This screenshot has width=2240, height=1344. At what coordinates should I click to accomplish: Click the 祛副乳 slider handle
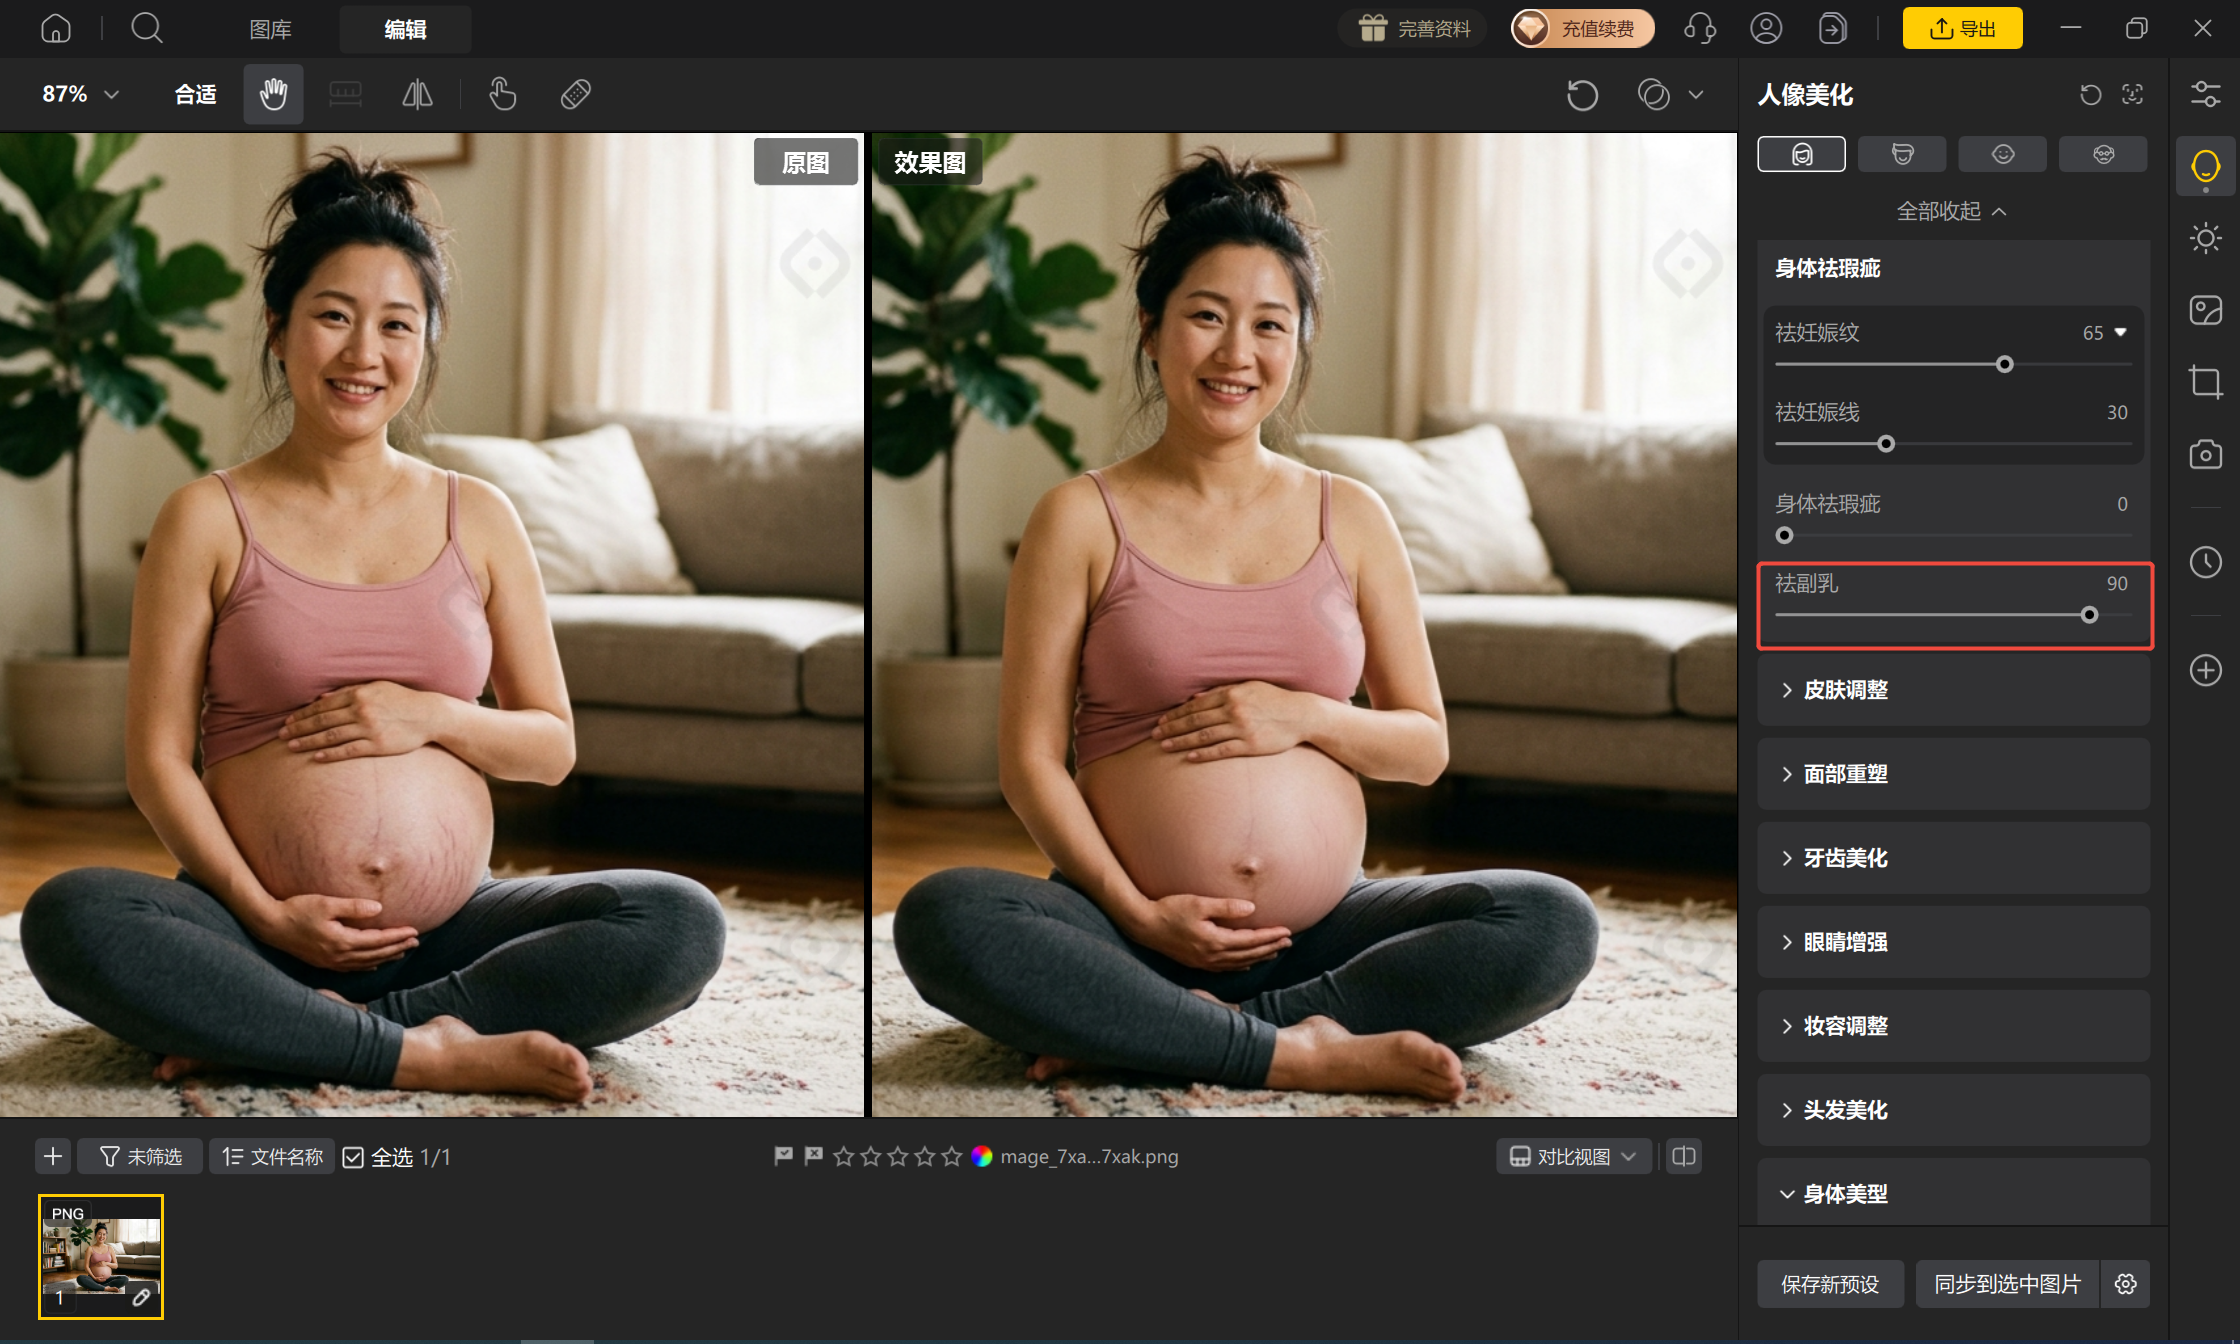tap(2089, 615)
